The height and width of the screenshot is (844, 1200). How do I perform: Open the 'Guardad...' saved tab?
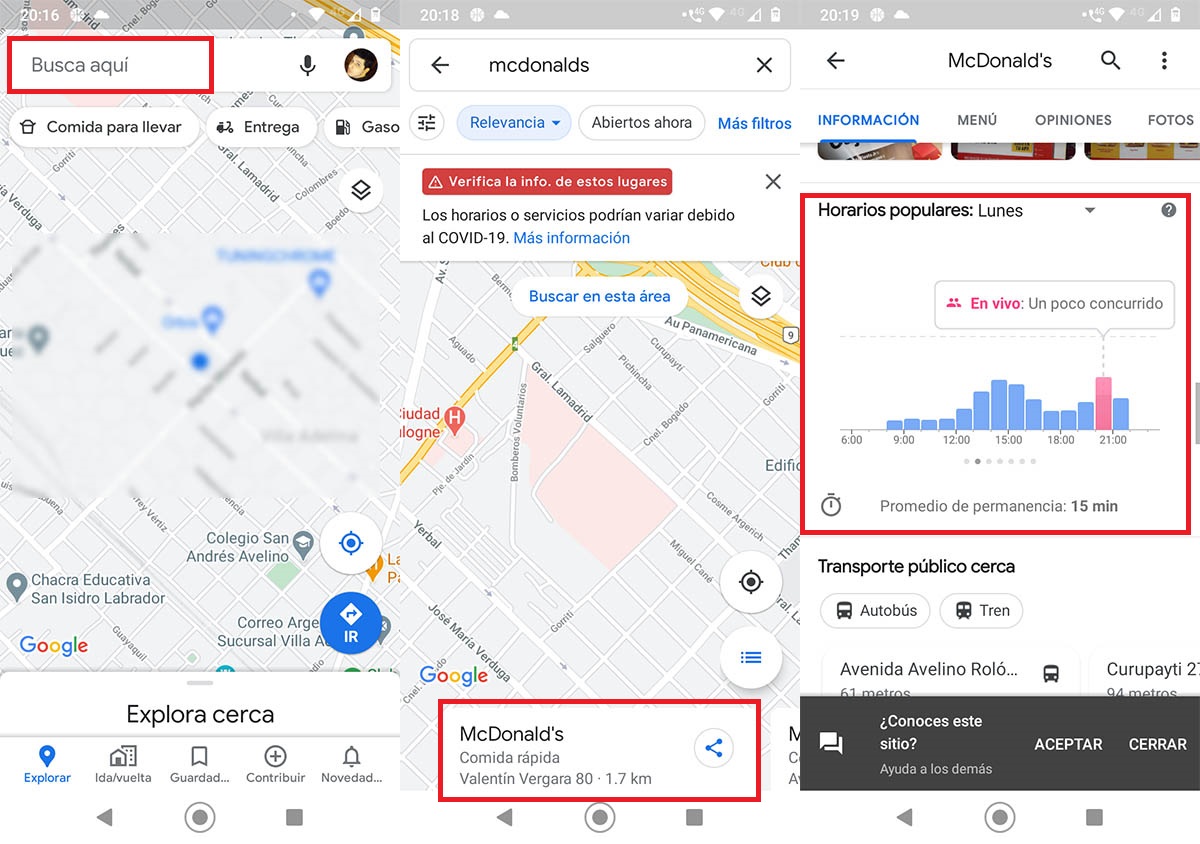(x=199, y=765)
